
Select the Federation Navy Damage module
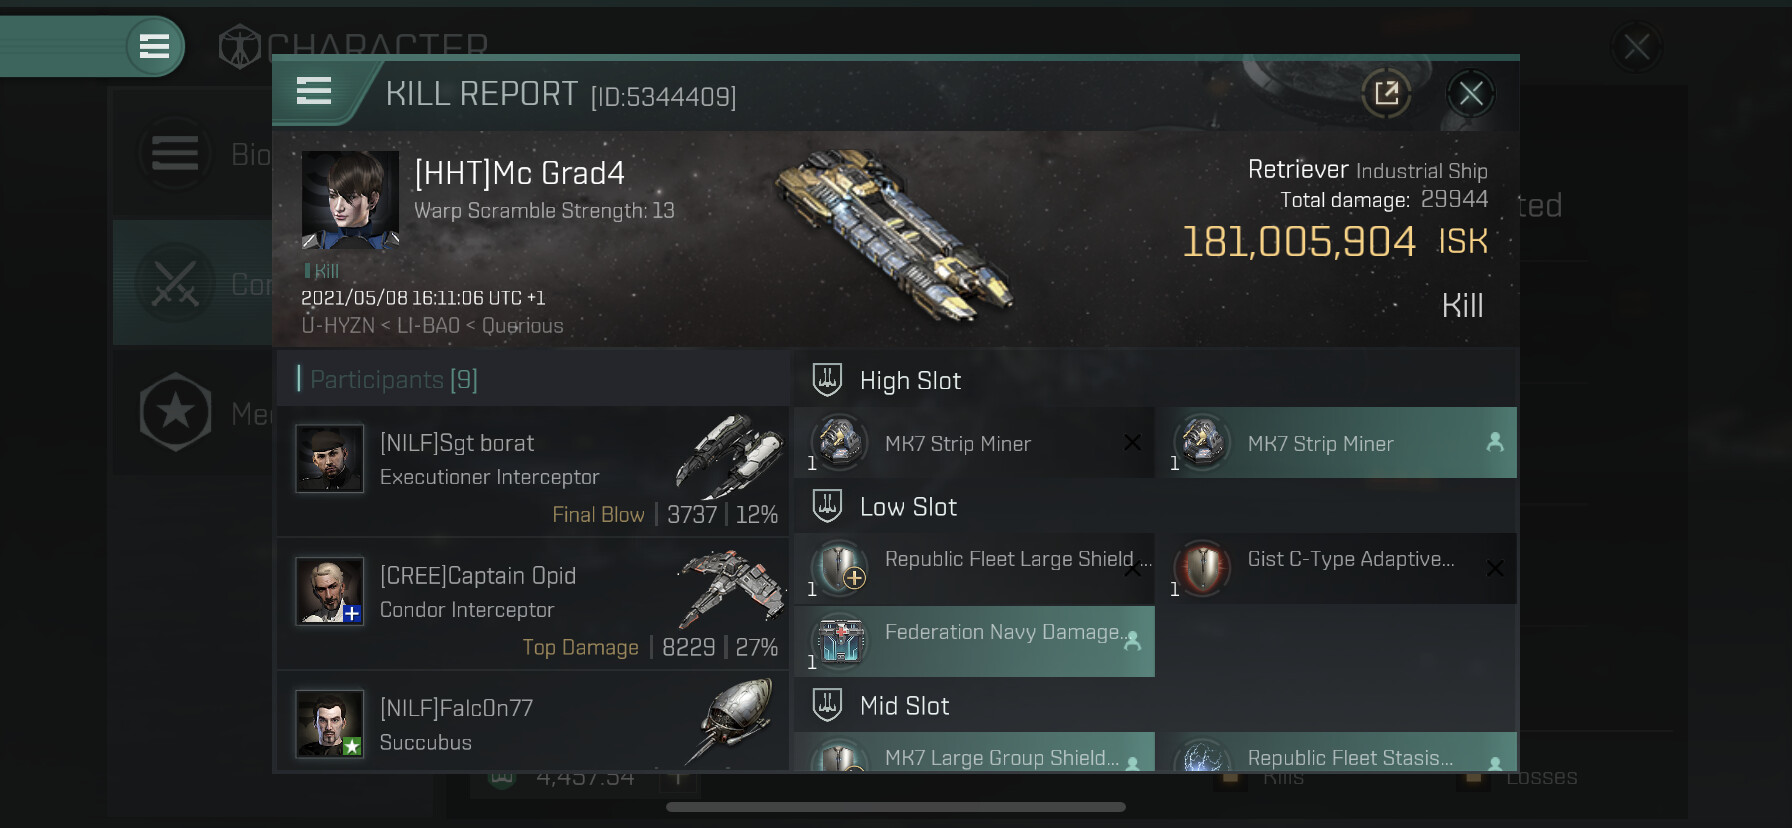coord(974,641)
